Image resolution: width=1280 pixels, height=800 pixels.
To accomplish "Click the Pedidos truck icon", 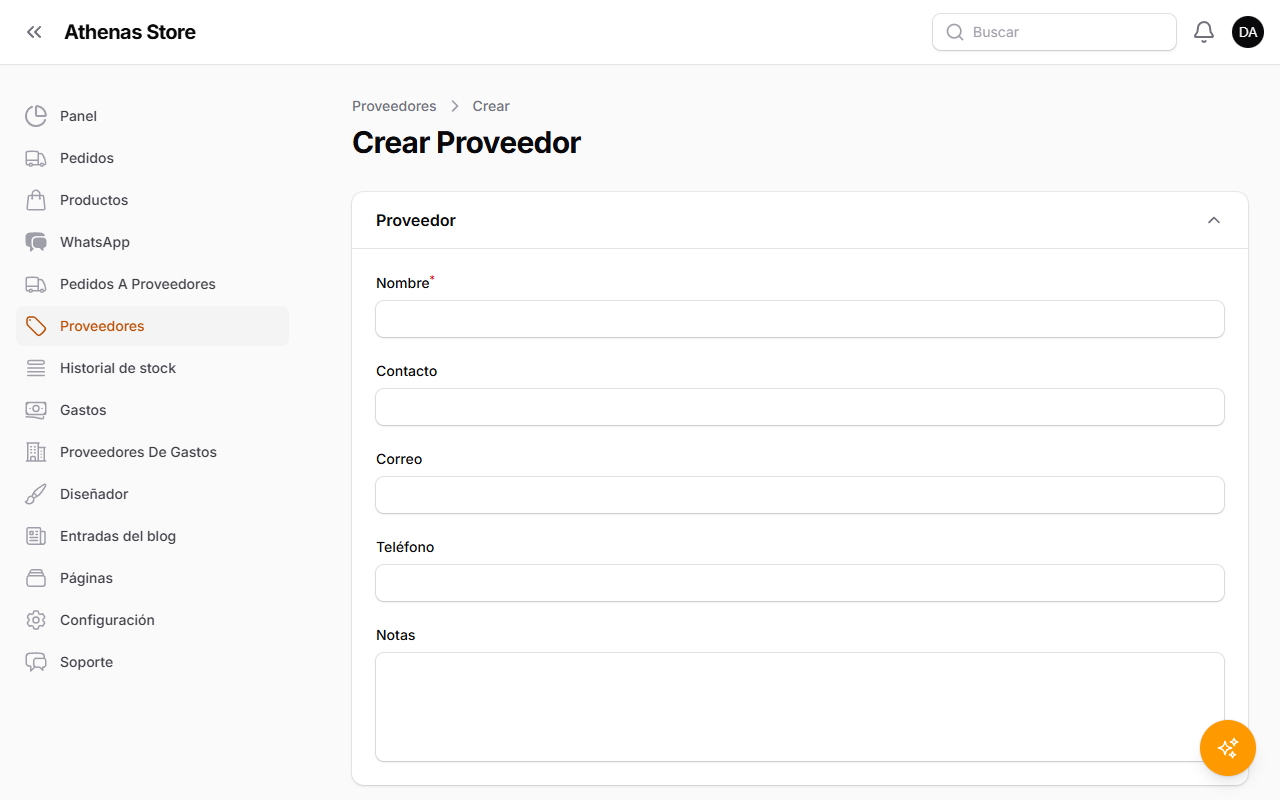I will (36, 158).
